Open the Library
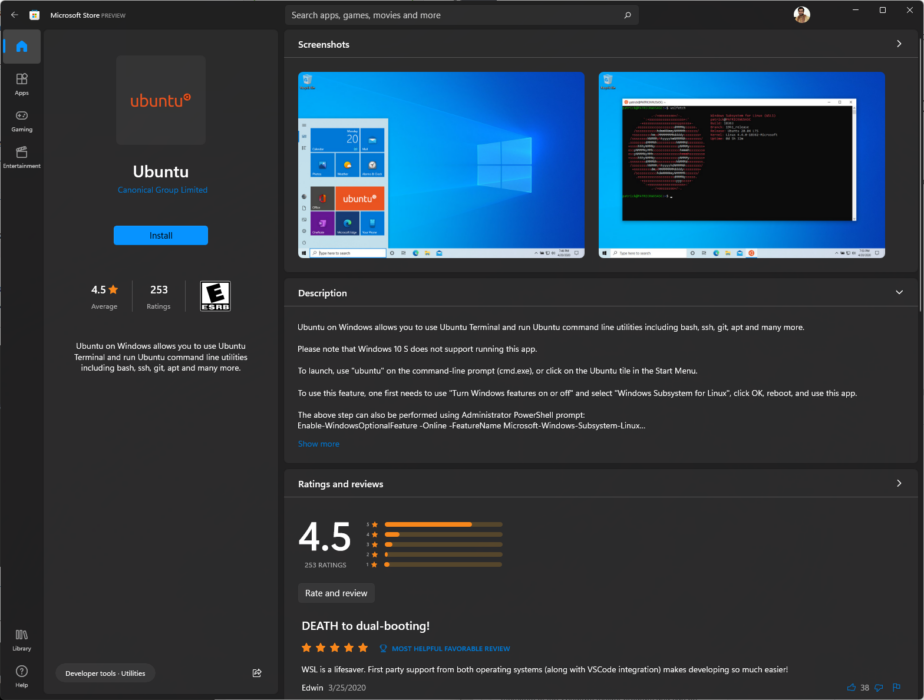924x700 pixels. tap(21, 638)
